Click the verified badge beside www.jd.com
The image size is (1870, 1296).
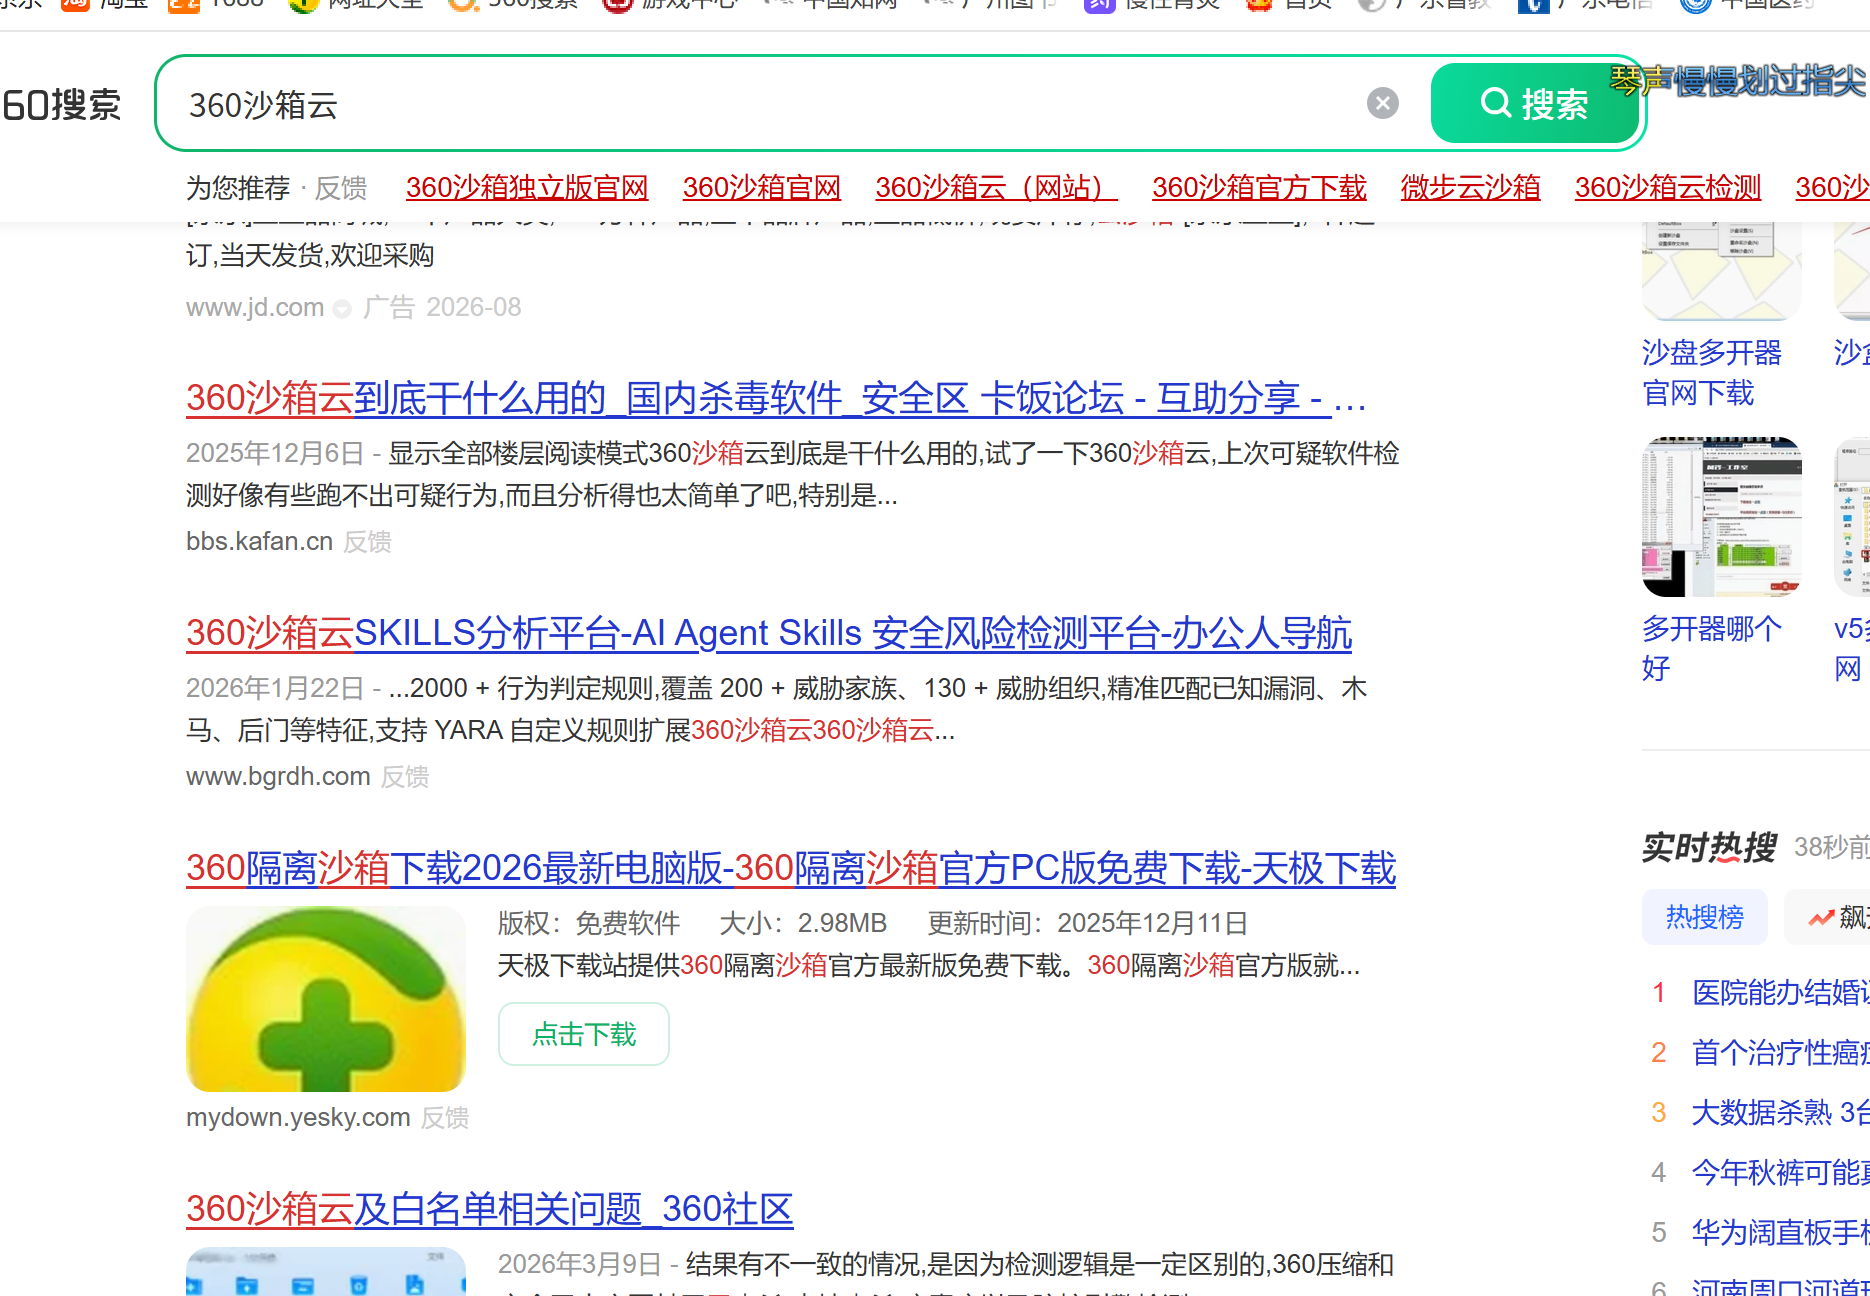(x=342, y=309)
